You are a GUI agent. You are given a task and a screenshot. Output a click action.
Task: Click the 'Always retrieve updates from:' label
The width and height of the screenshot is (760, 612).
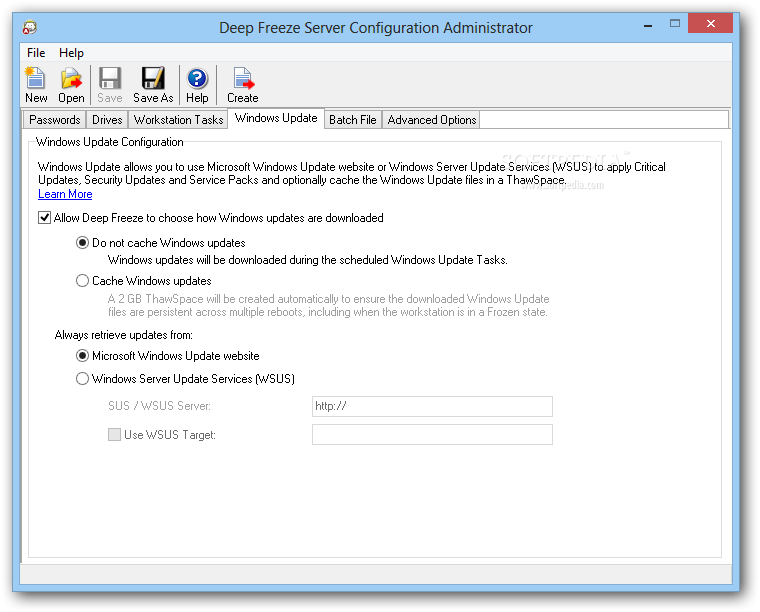[124, 335]
